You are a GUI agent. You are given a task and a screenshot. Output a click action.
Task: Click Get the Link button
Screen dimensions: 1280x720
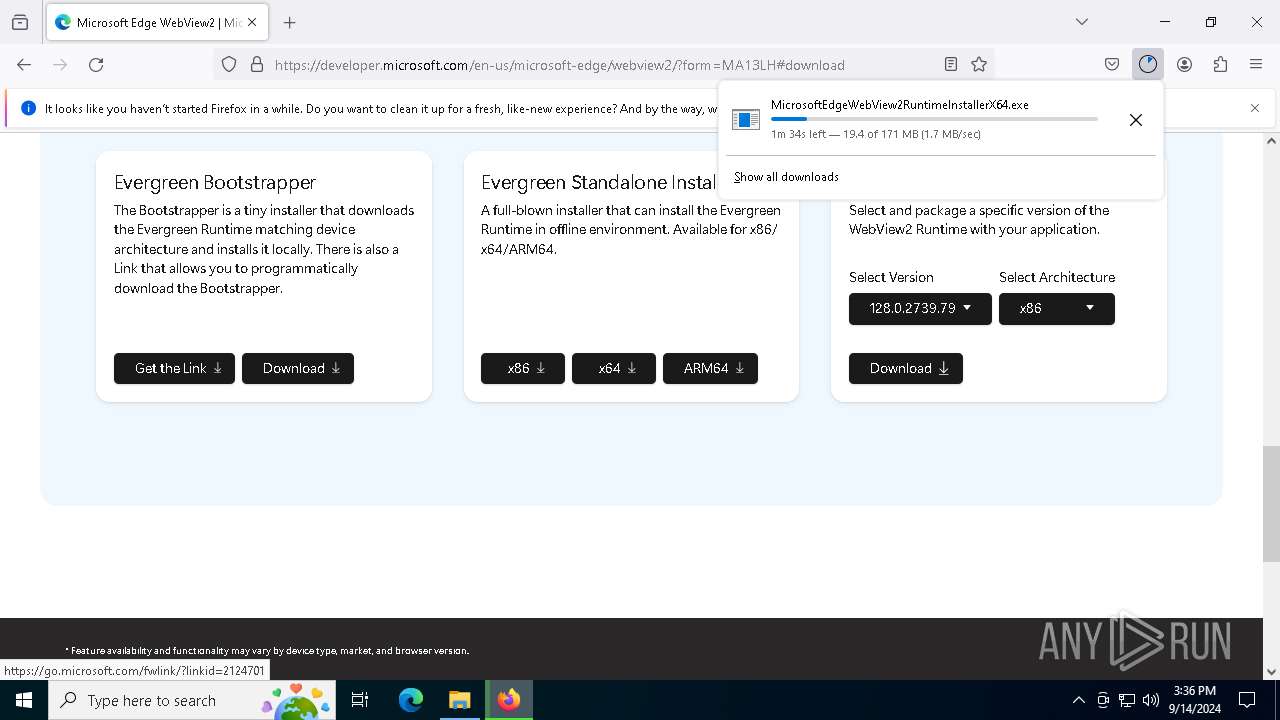click(x=175, y=368)
